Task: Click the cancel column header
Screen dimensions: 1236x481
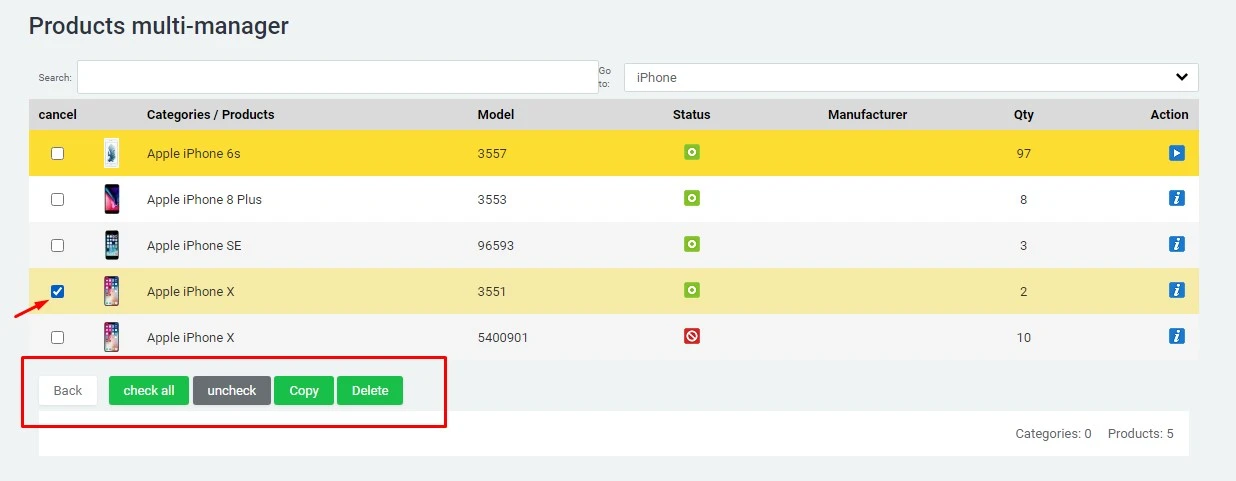Action: tap(58, 114)
